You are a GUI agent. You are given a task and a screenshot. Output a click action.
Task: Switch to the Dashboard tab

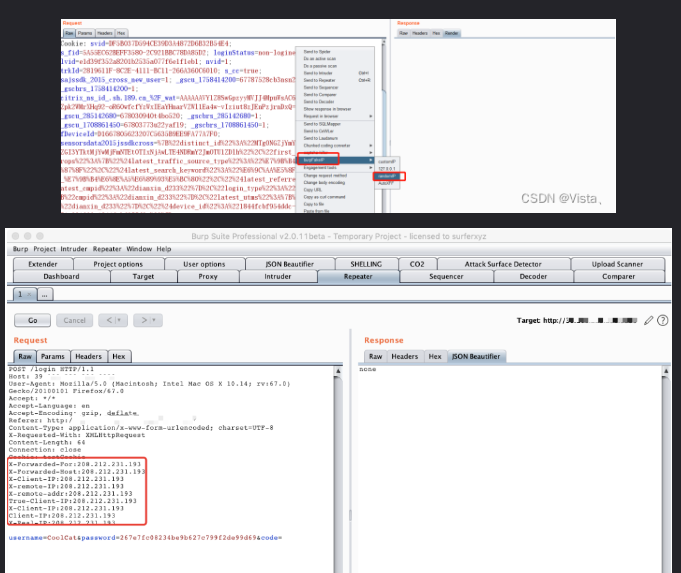click(61, 276)
